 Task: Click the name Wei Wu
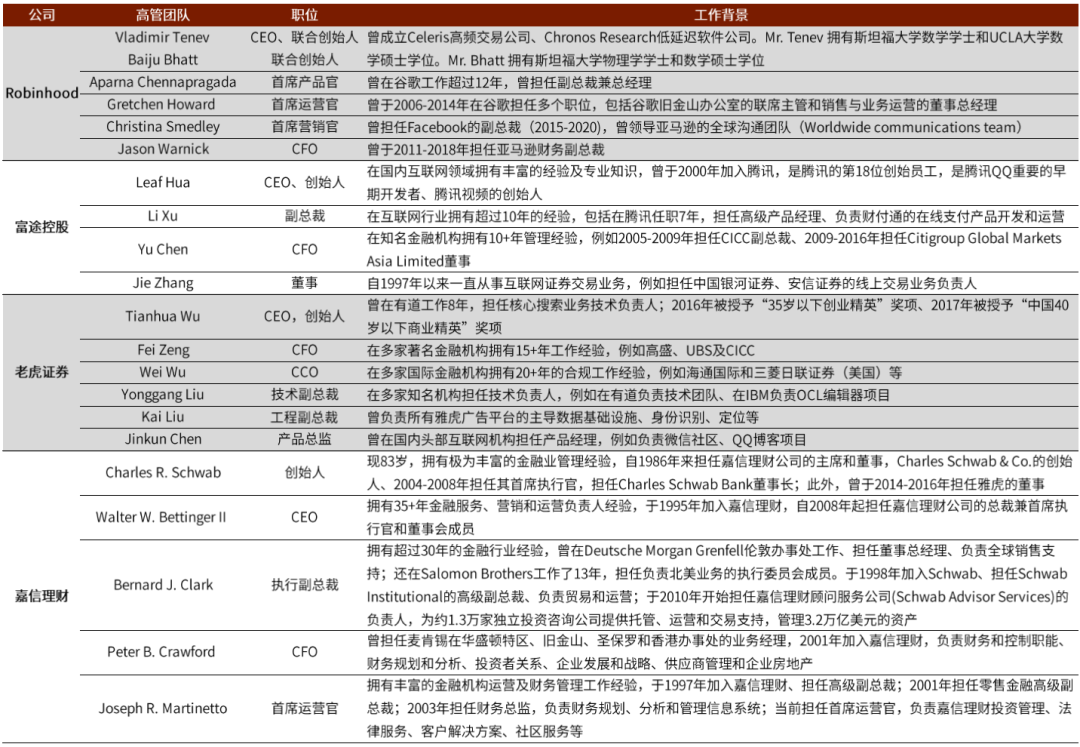163,372
